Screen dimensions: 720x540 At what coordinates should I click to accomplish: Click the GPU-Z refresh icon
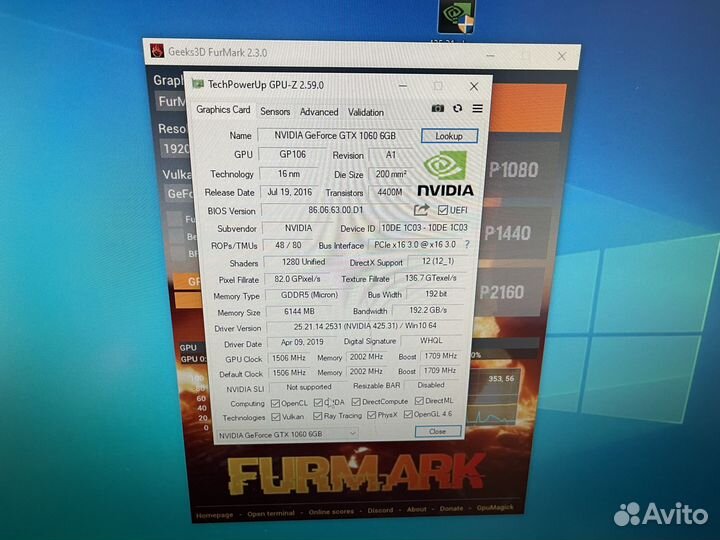click(x=458, y=108)
